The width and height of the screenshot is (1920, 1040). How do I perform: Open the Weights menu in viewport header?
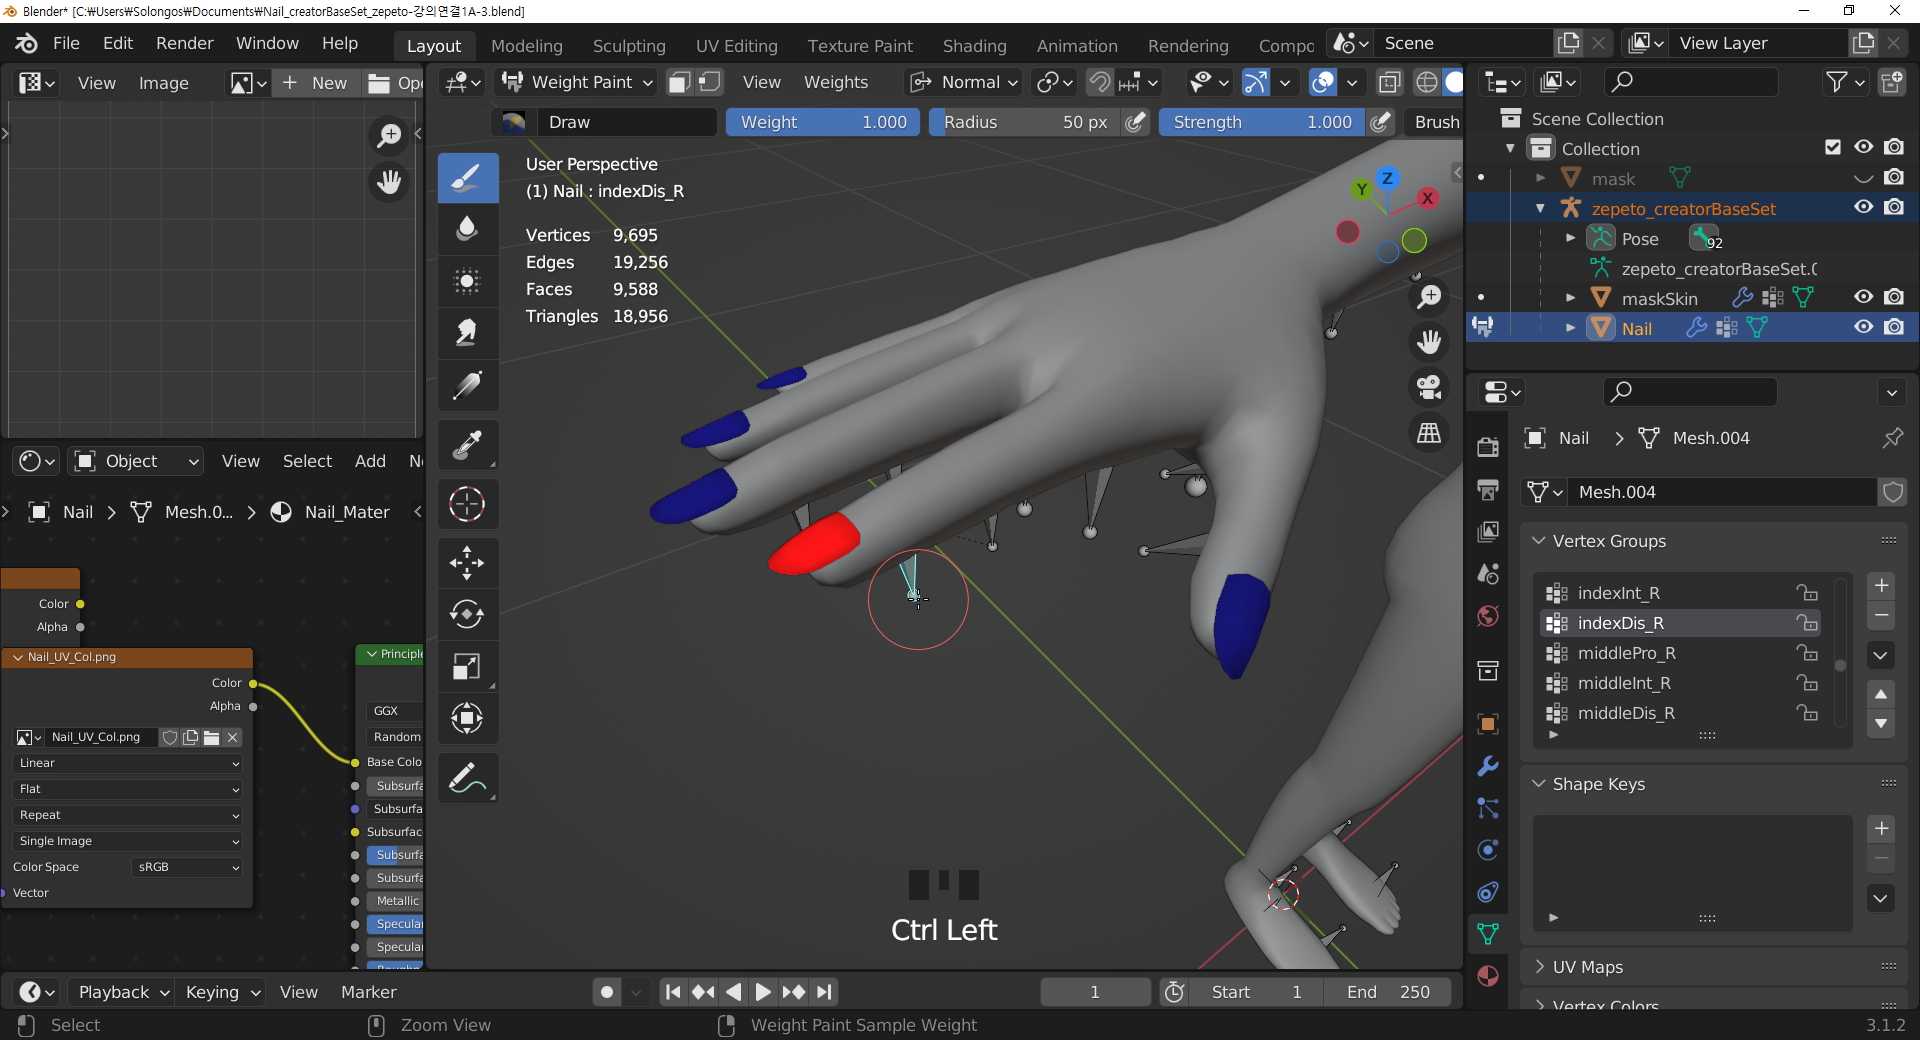click(836, 82)
